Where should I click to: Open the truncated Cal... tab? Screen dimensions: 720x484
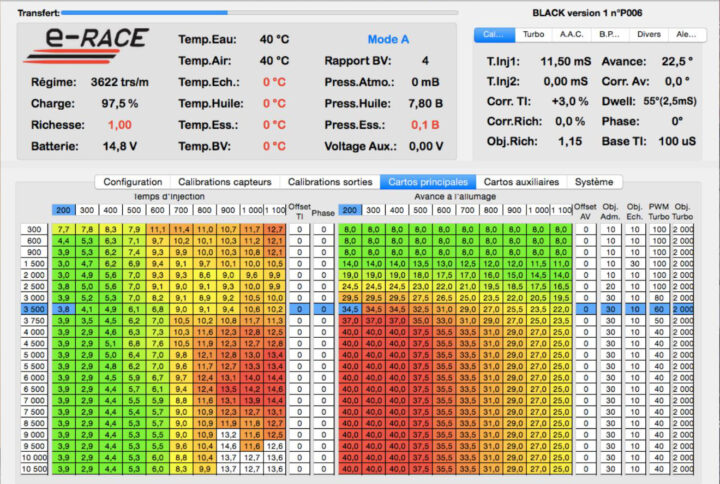[x=494, y=34]
